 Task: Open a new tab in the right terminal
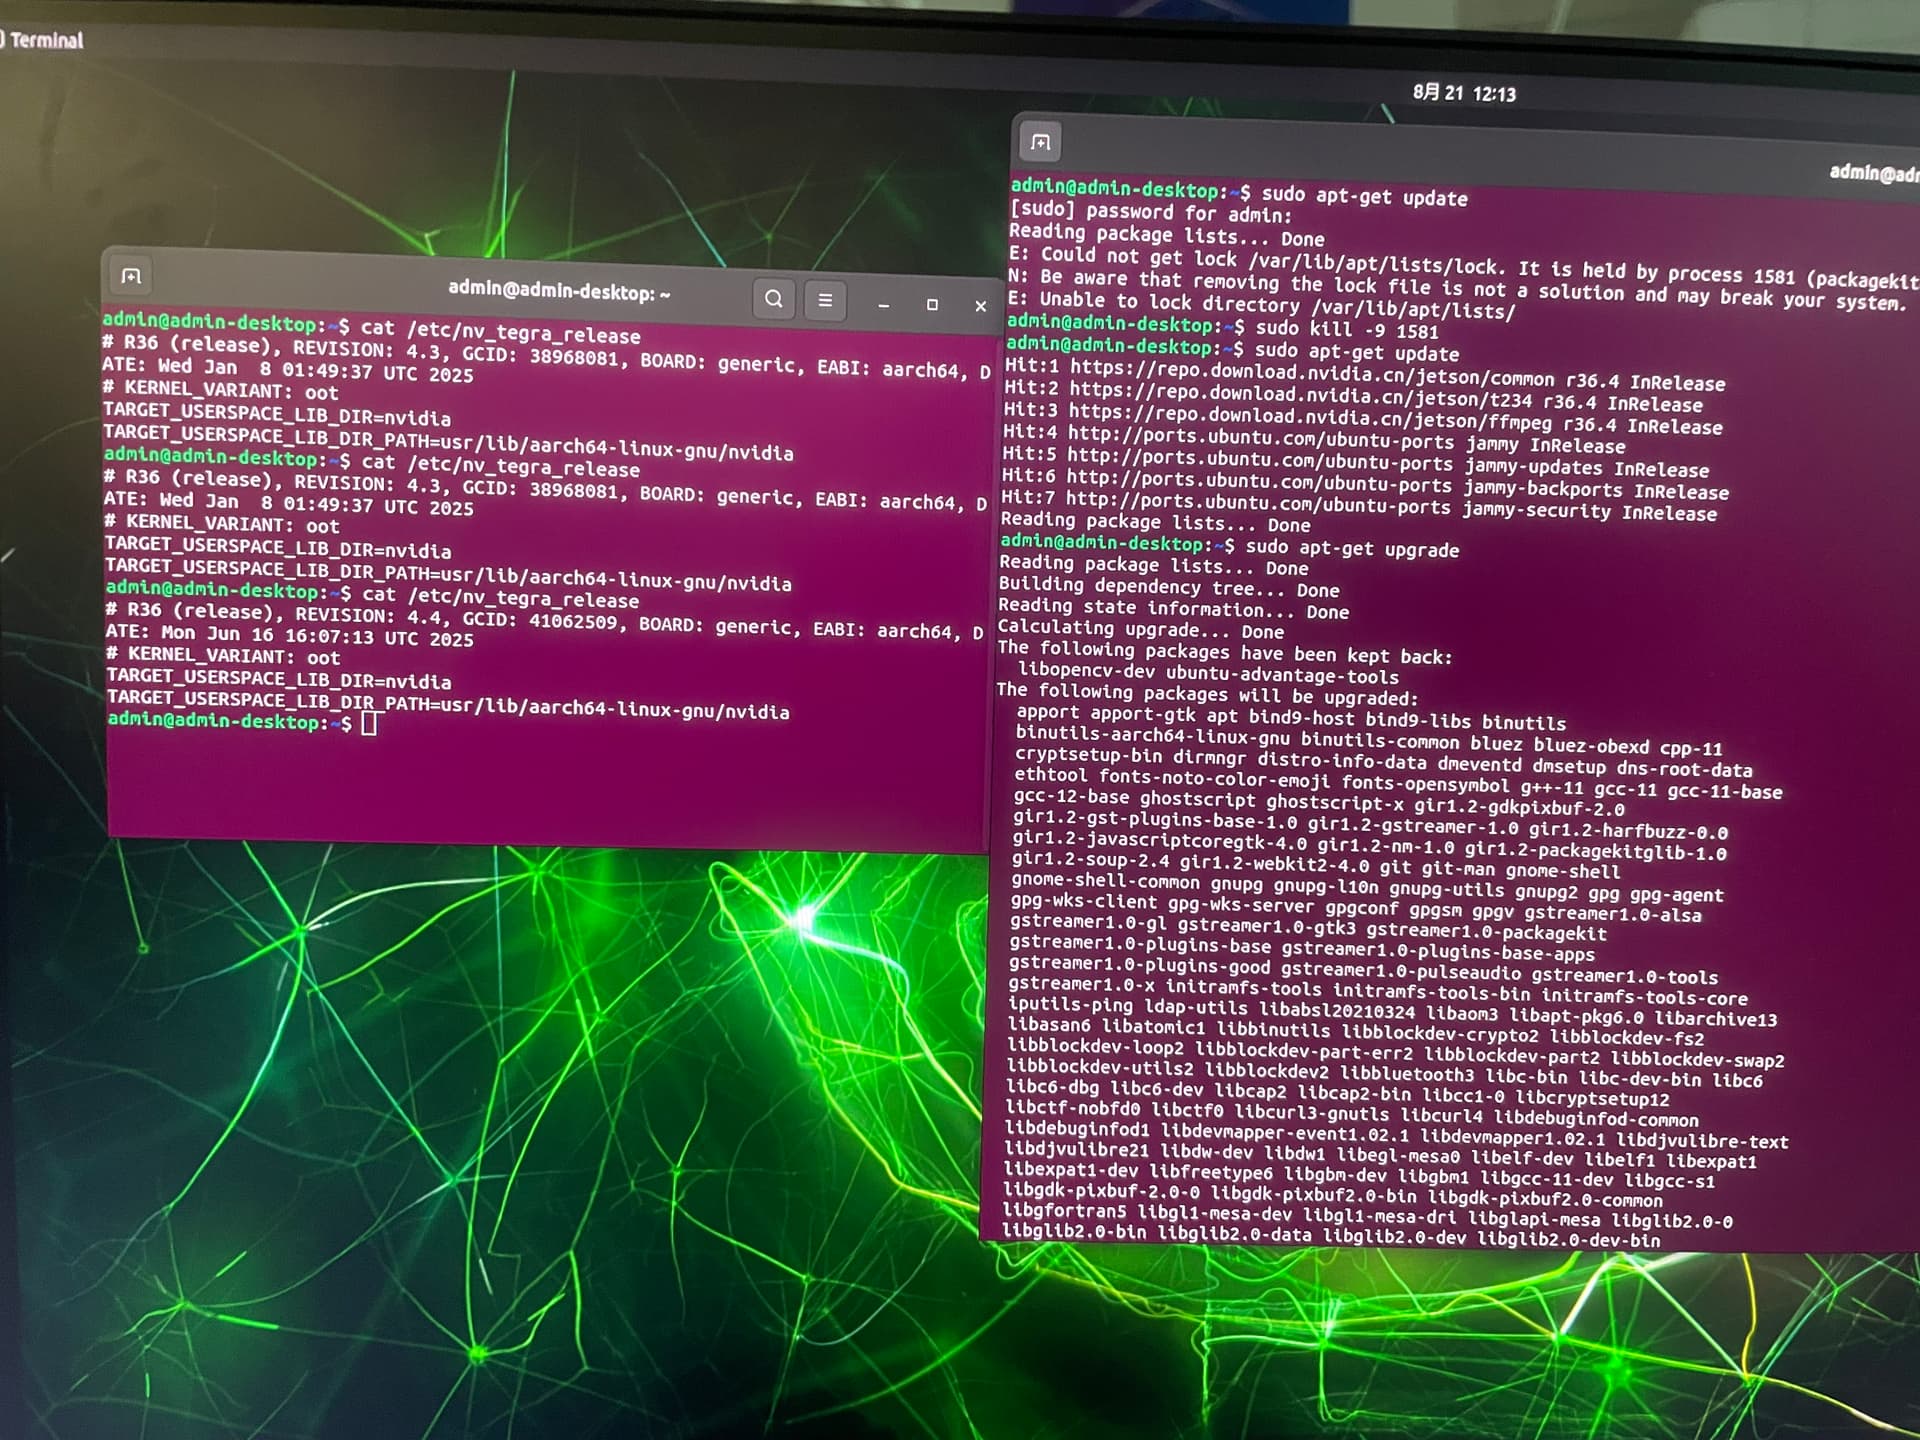1040,142
